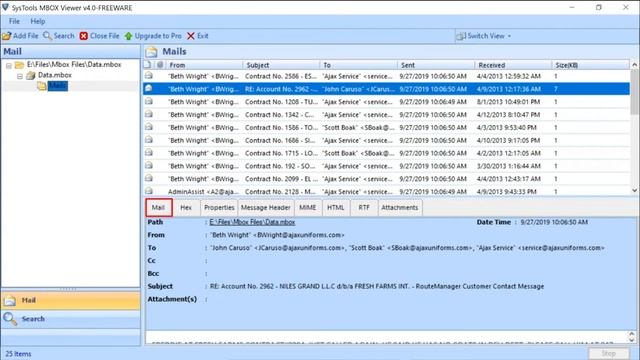Switch to the Attachments tab
The height and width of the screenshot is (360, 640).
[x=400, y=207]
